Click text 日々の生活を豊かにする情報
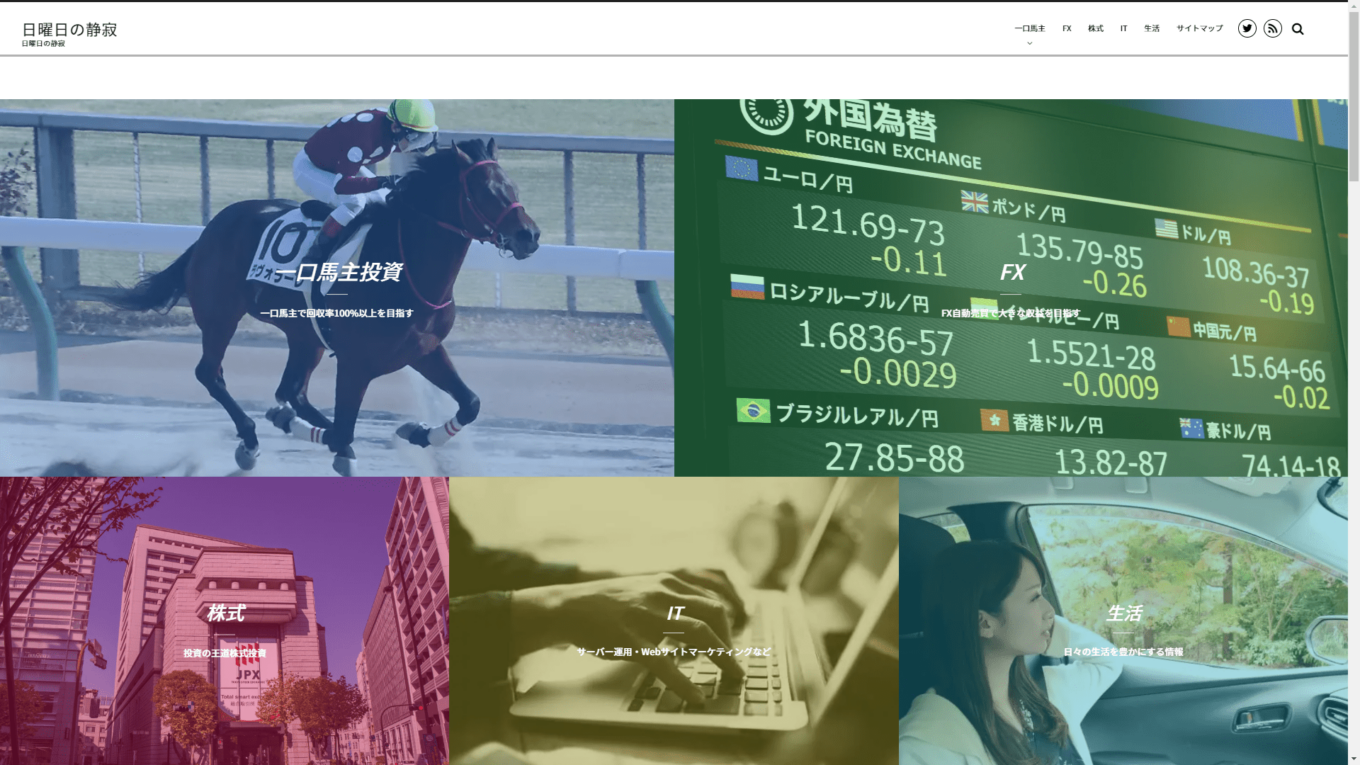Screen dimensions: 1360x765 pyautogui.click(x=1123, y=652)
